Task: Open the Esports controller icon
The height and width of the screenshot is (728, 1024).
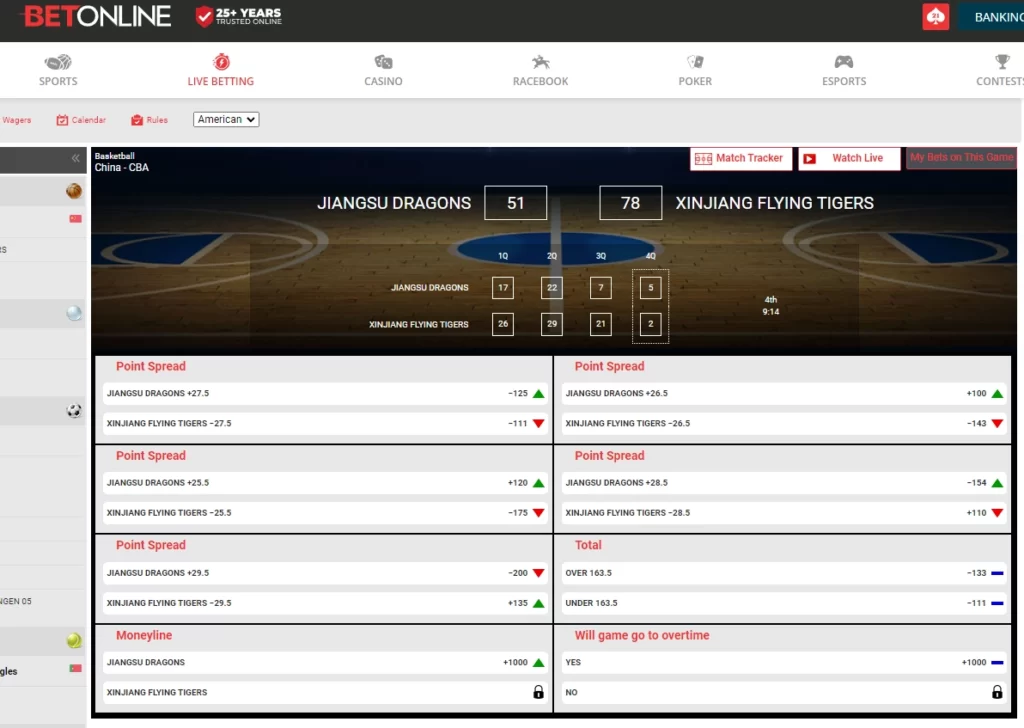Action: coord(843,62)
